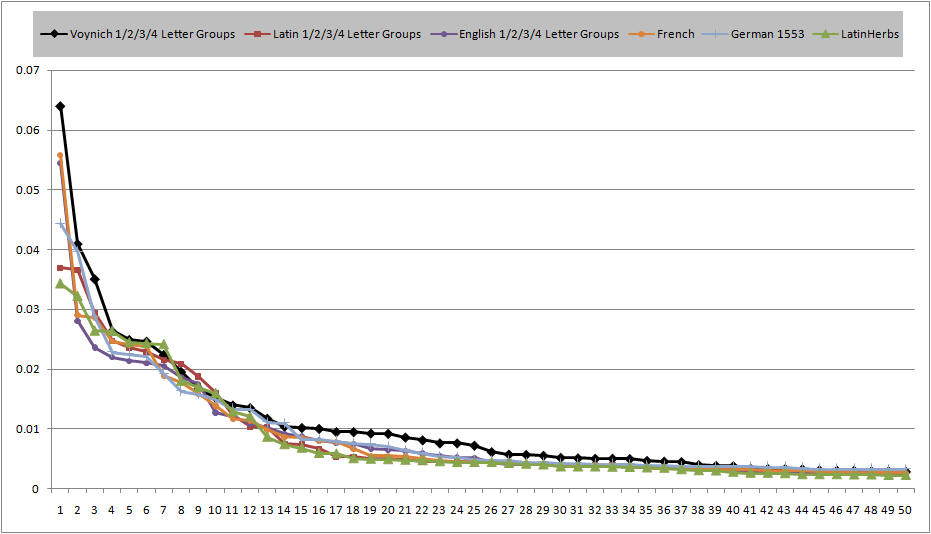
Task: Click the Voynich data point at rank 2
Action: pos(77,244)
